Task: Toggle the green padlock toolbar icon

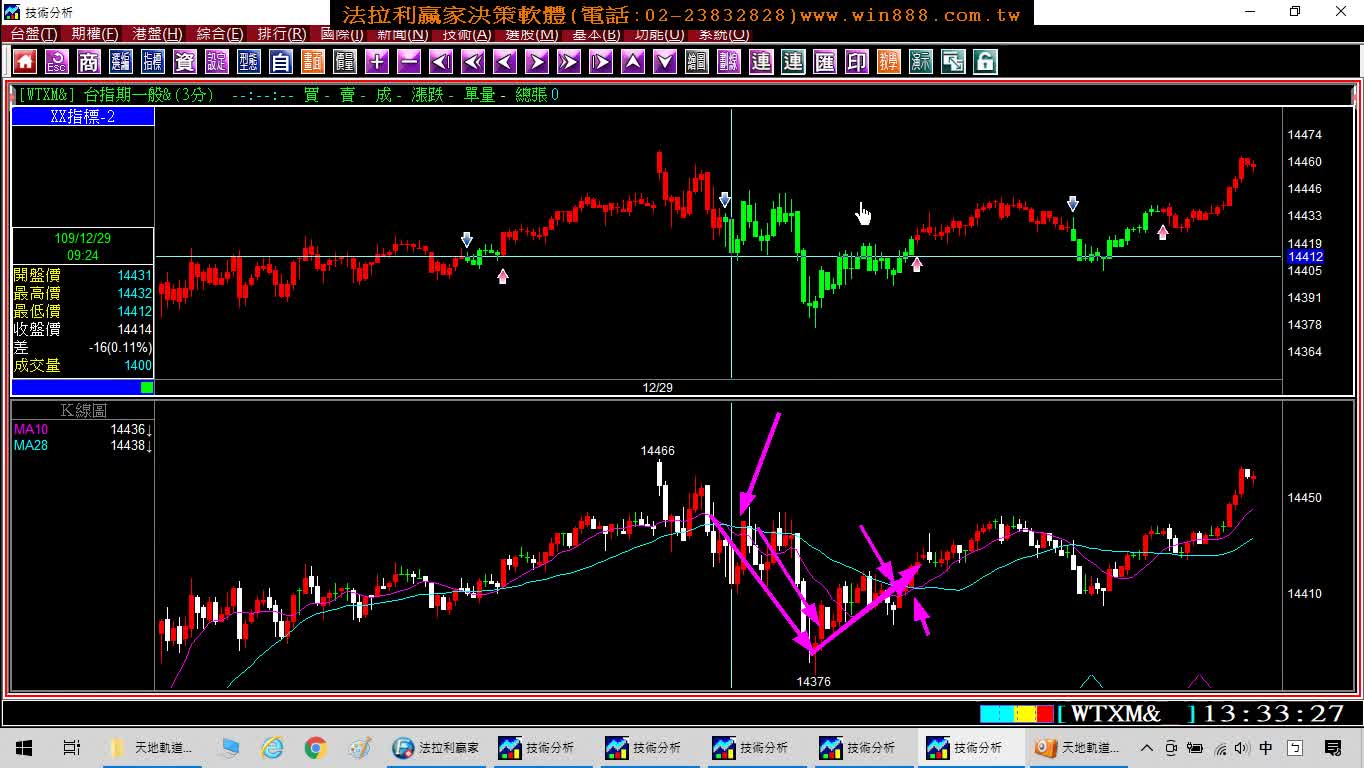Action: point(985,62)
